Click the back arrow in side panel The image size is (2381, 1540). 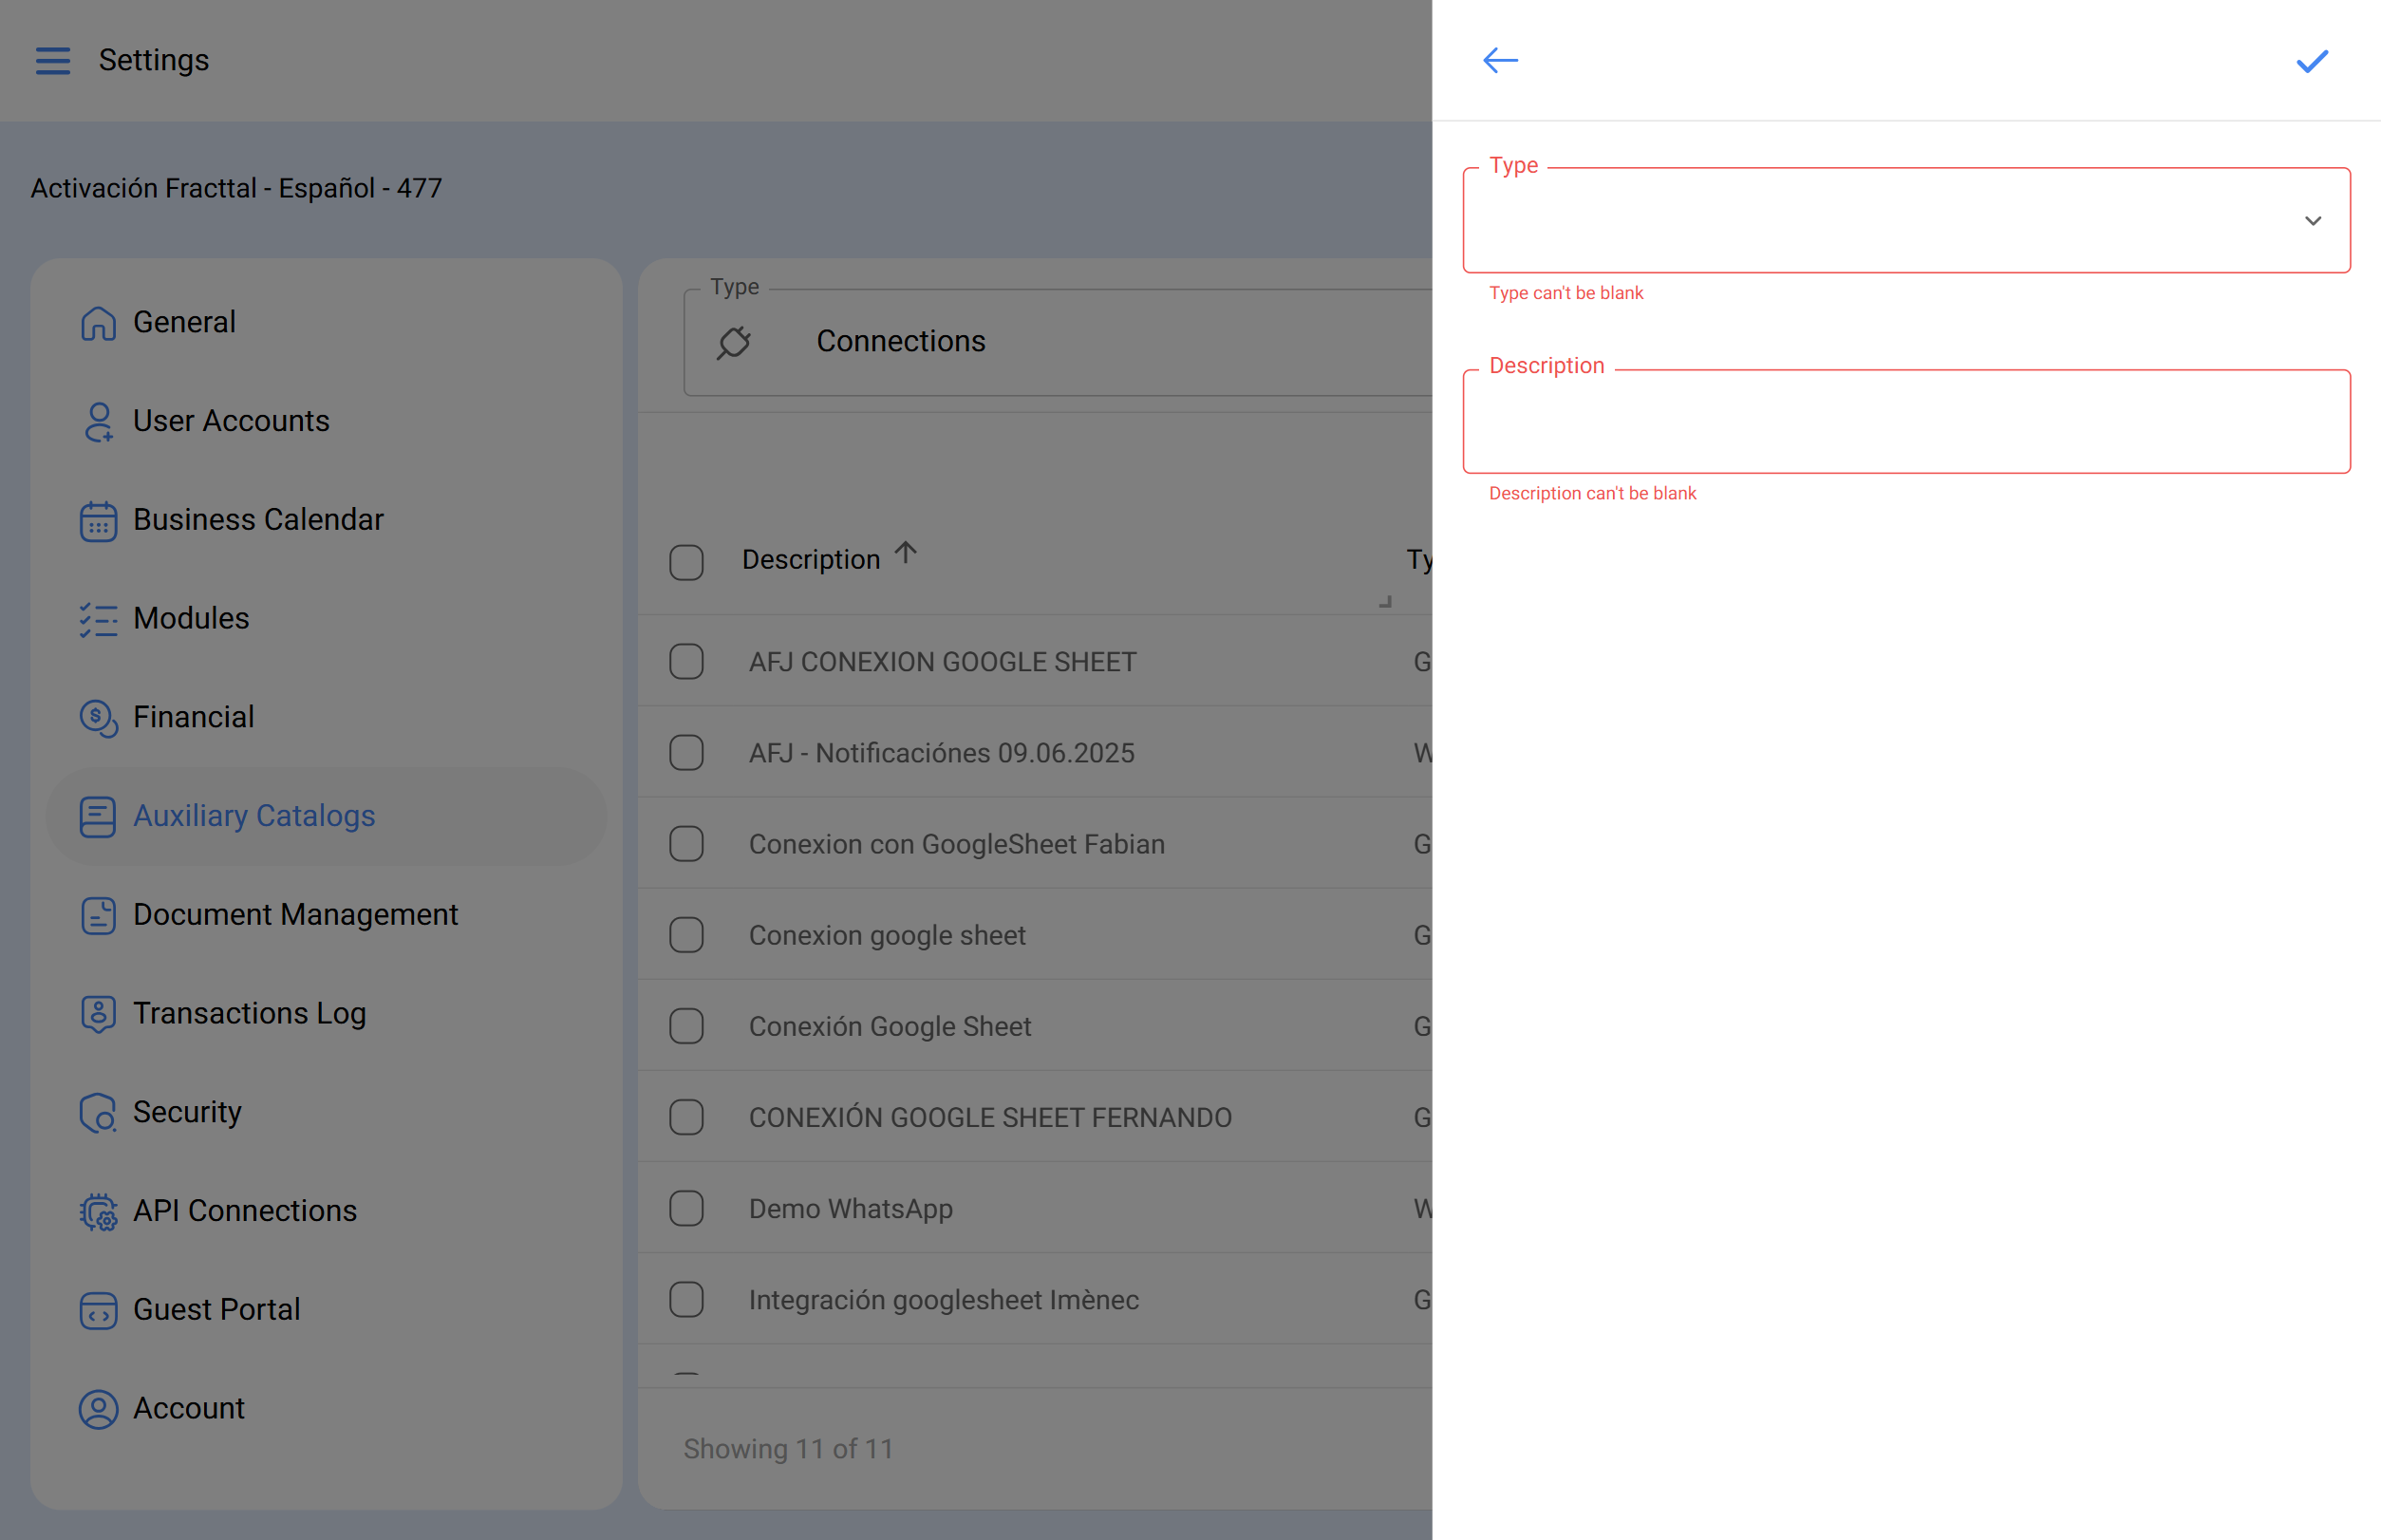tap(1500, 61)
